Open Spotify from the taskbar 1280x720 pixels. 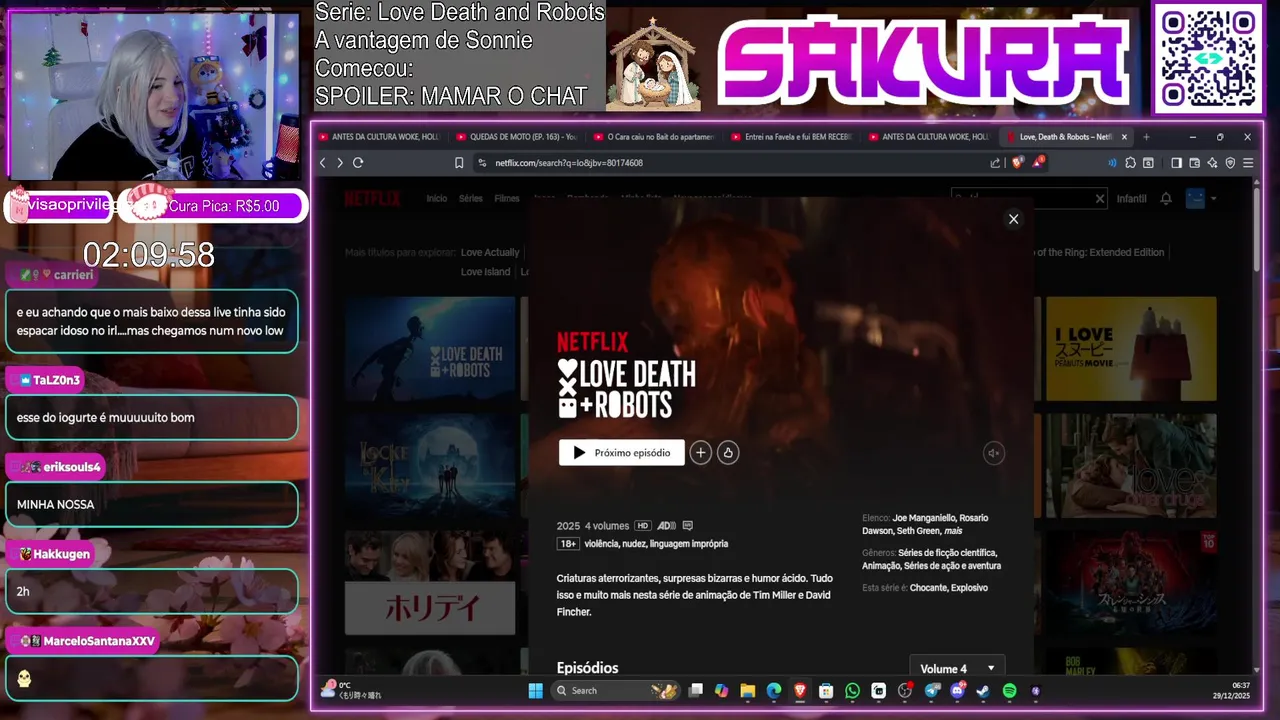[1009, 691]
